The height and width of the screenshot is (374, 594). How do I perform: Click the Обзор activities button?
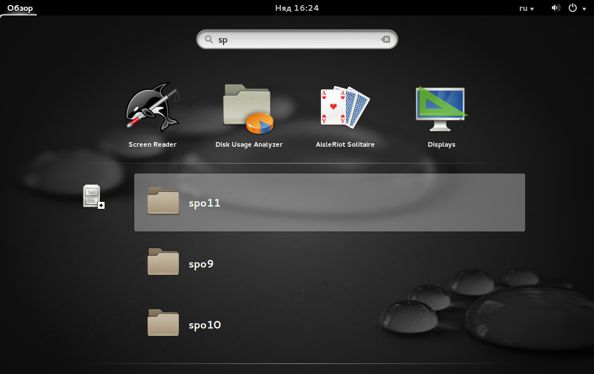(x=20, y=8)
